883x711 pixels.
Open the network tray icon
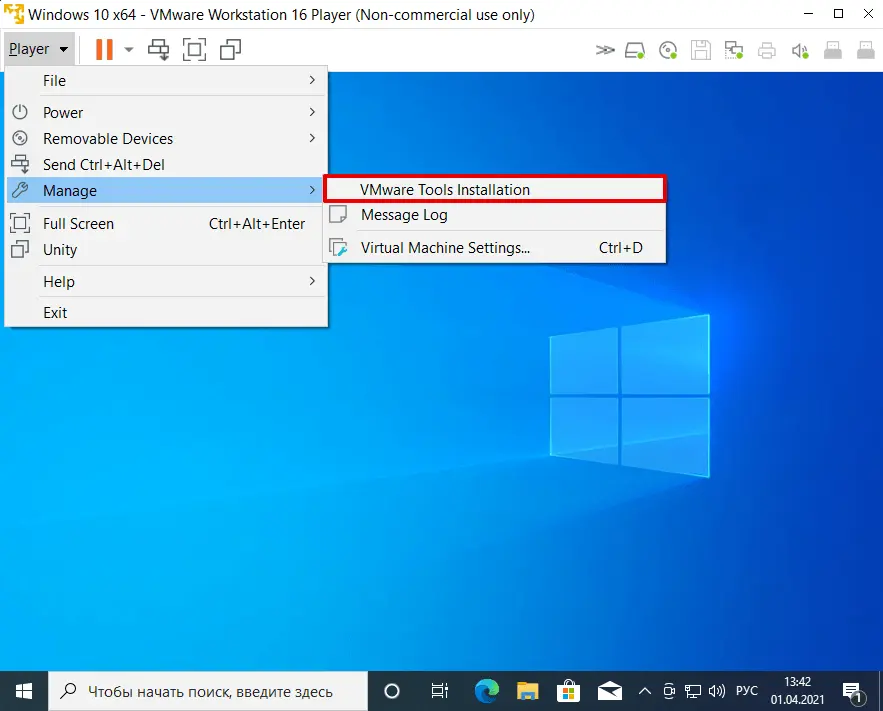pos(693,691)
